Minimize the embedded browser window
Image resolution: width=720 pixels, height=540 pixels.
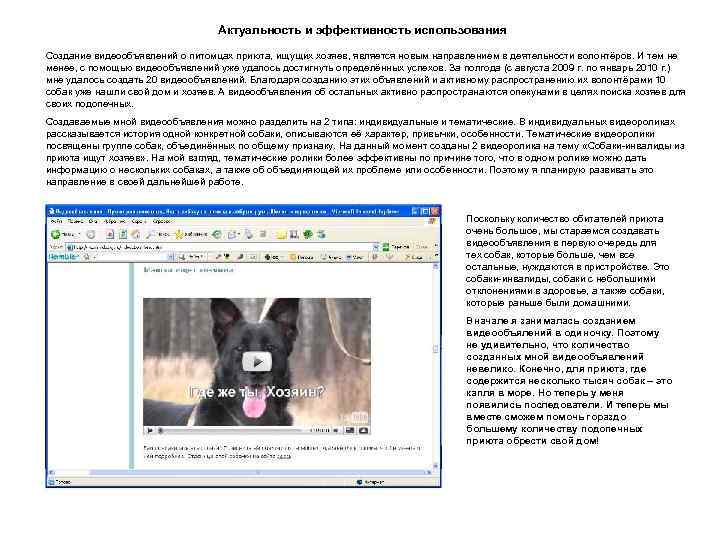[x=415, y=211]
